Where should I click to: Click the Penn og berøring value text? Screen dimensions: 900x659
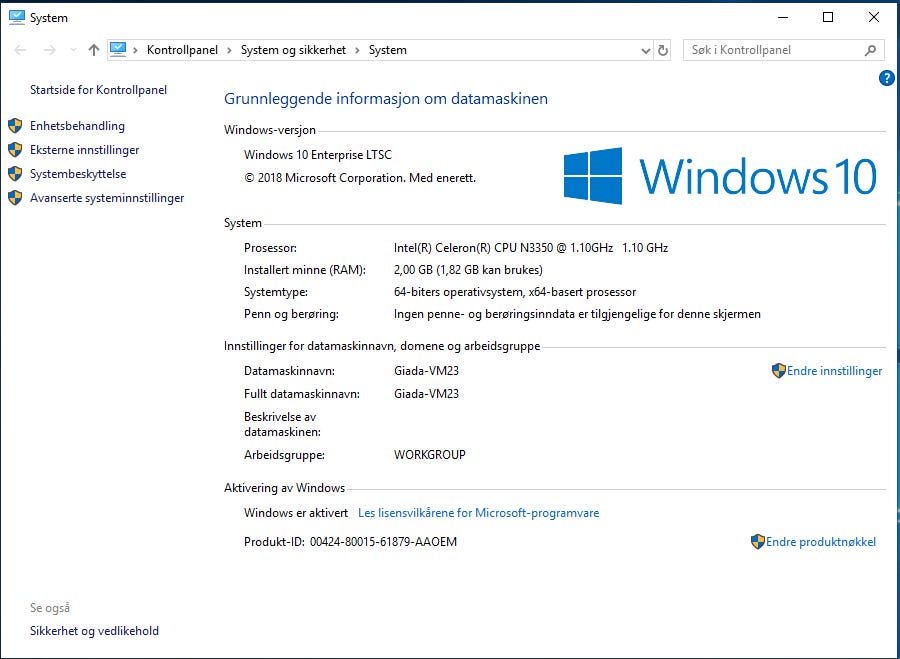(577, 314)
